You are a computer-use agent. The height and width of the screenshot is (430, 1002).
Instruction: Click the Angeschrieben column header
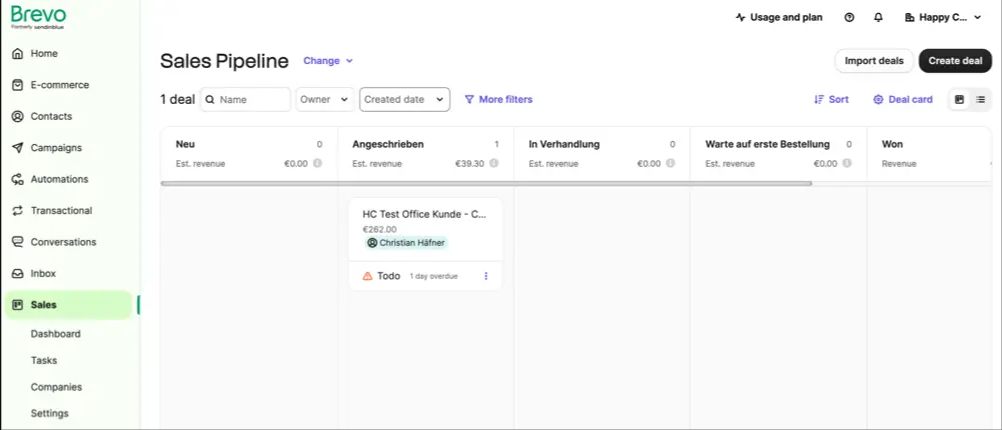click(x=388, y=144)
